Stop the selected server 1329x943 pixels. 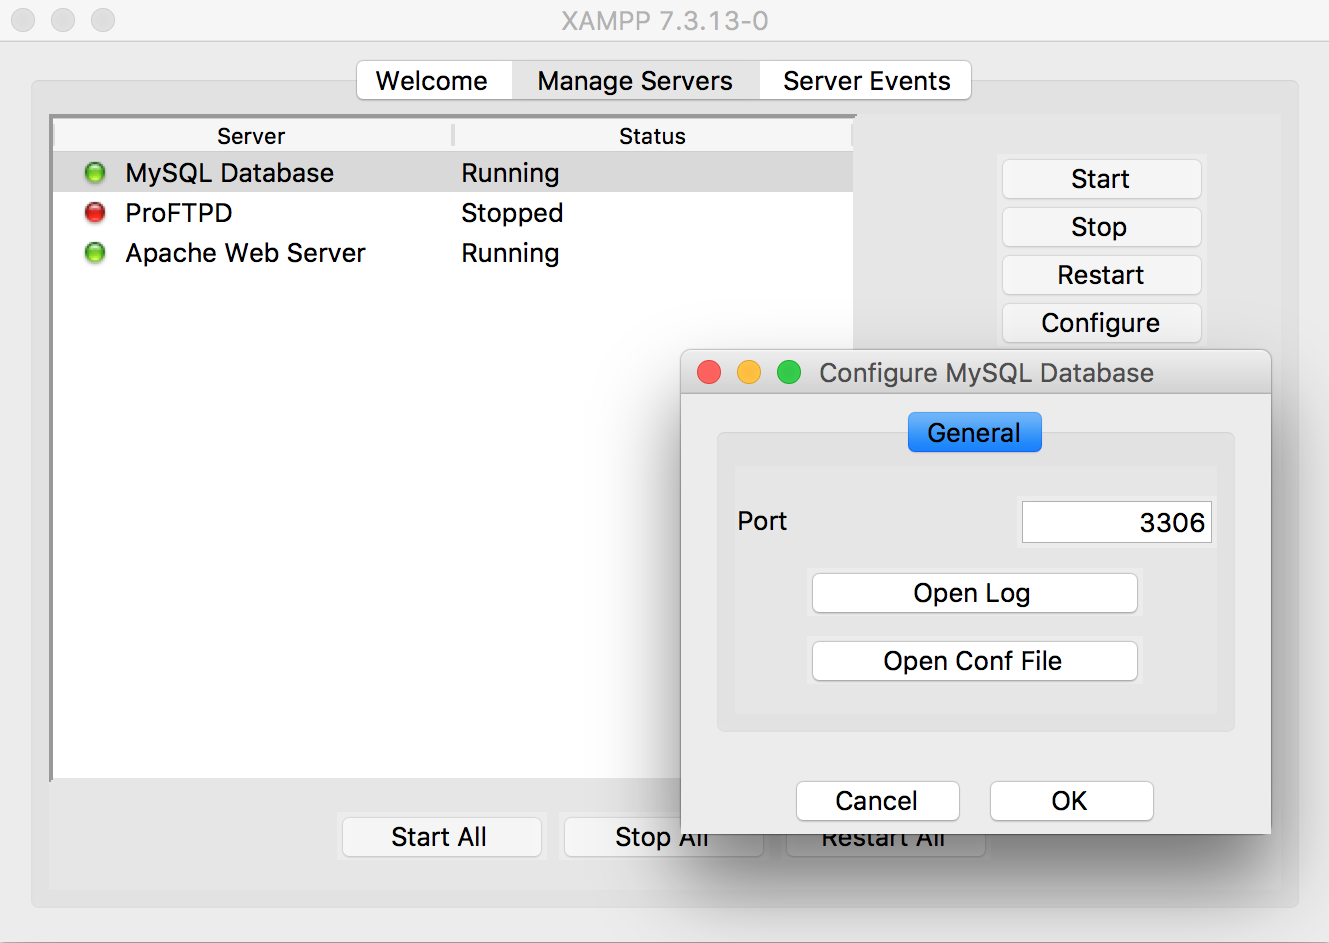point(1101,227)
